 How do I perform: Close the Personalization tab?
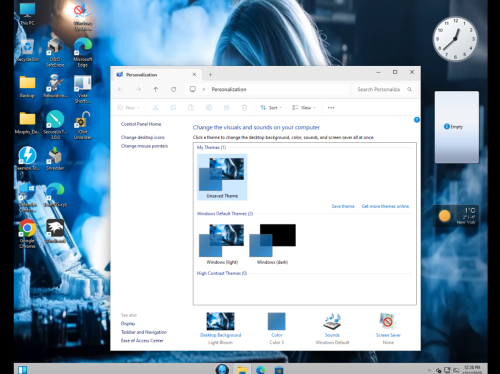(x=194, y=75)
